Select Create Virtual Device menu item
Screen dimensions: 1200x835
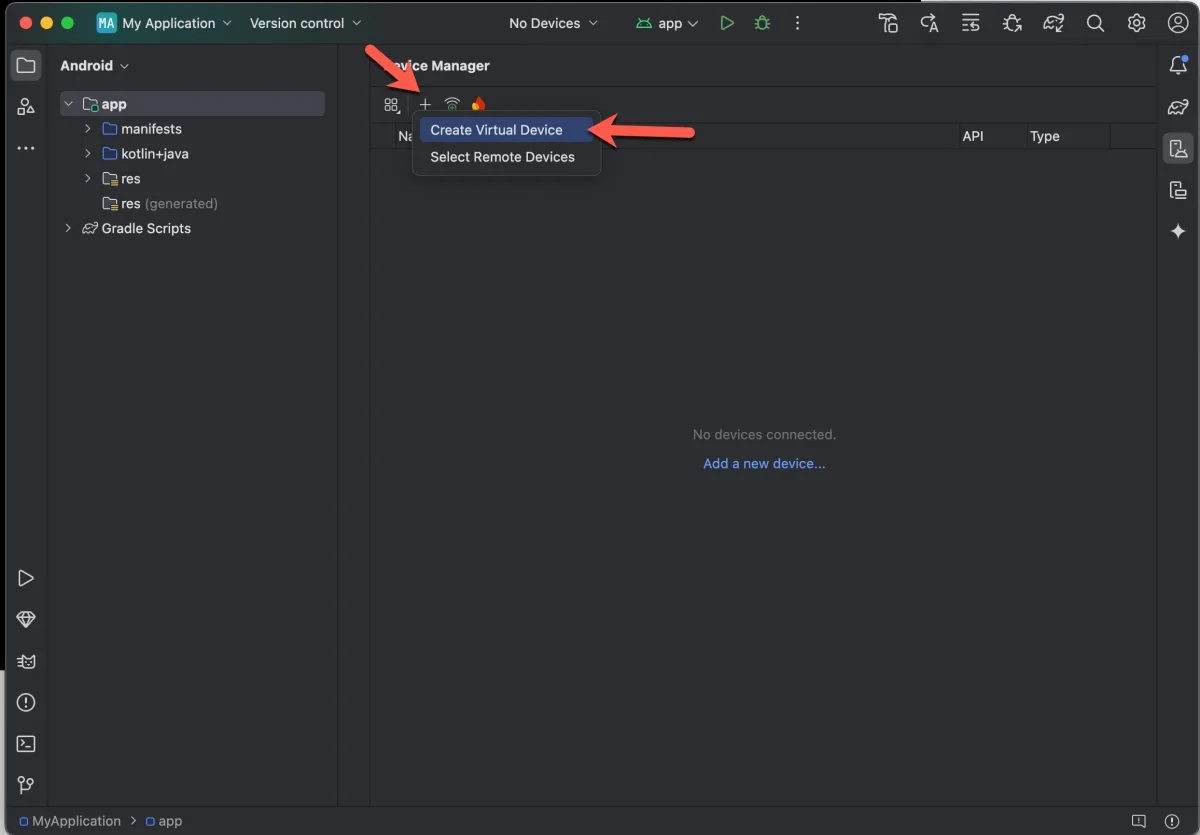[x=496, y=130]
